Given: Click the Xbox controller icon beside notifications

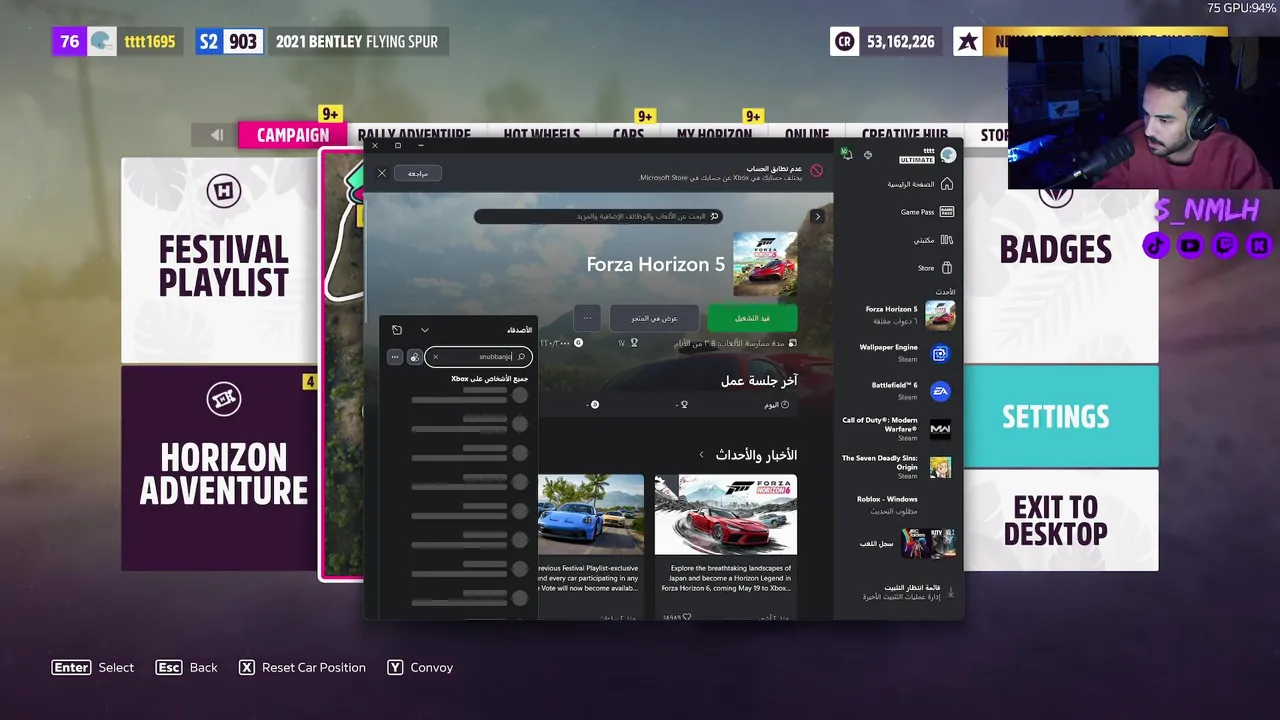Looking at the screenshot, I should coord(867,155).
